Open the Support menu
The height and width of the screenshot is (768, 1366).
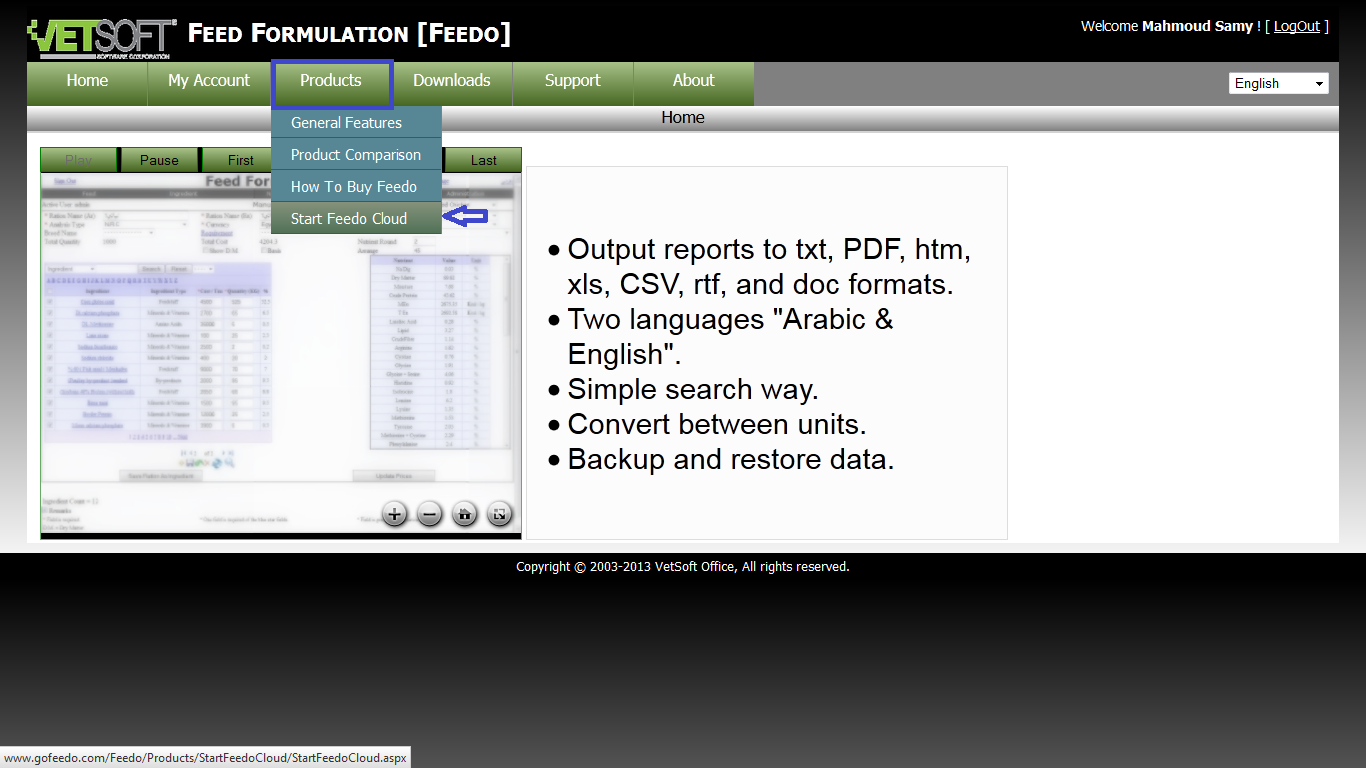pyautogui.click(x=573, y=84)
